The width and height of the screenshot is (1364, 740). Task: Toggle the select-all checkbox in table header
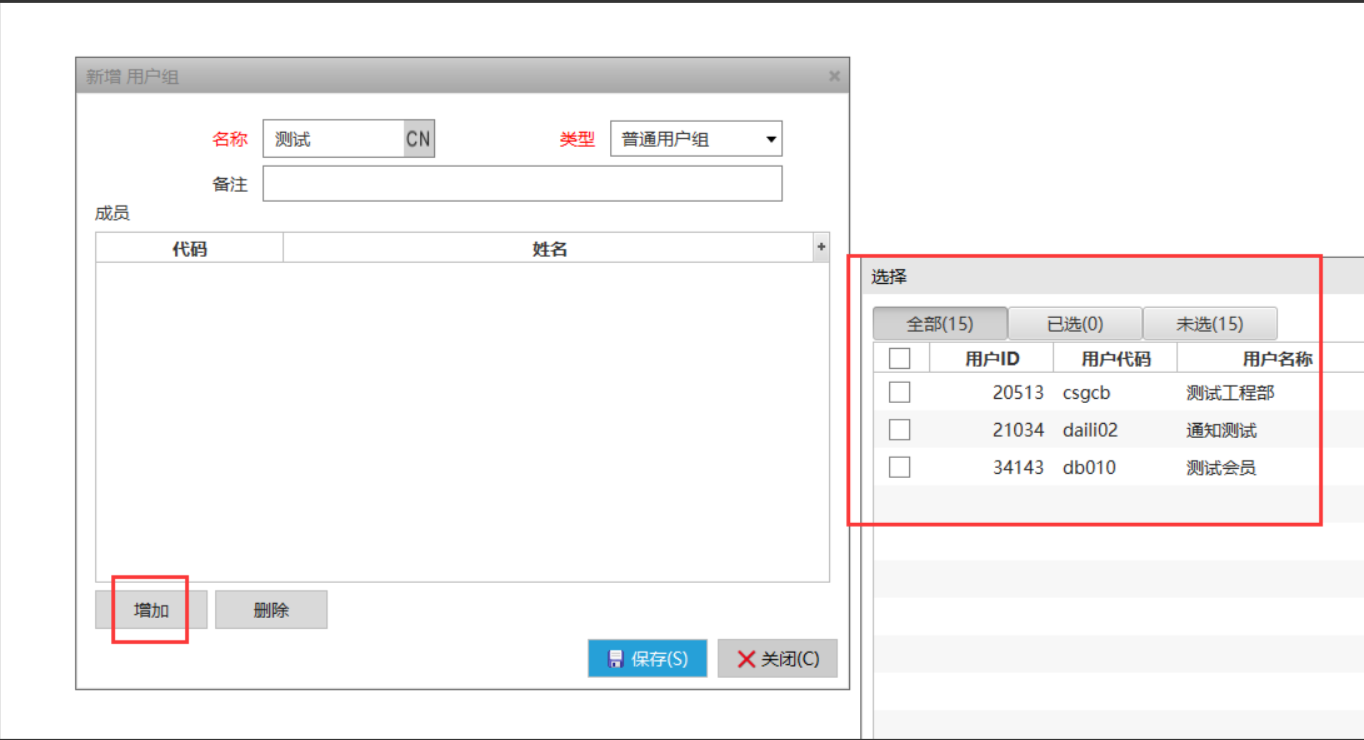click(x=900, y=358)
